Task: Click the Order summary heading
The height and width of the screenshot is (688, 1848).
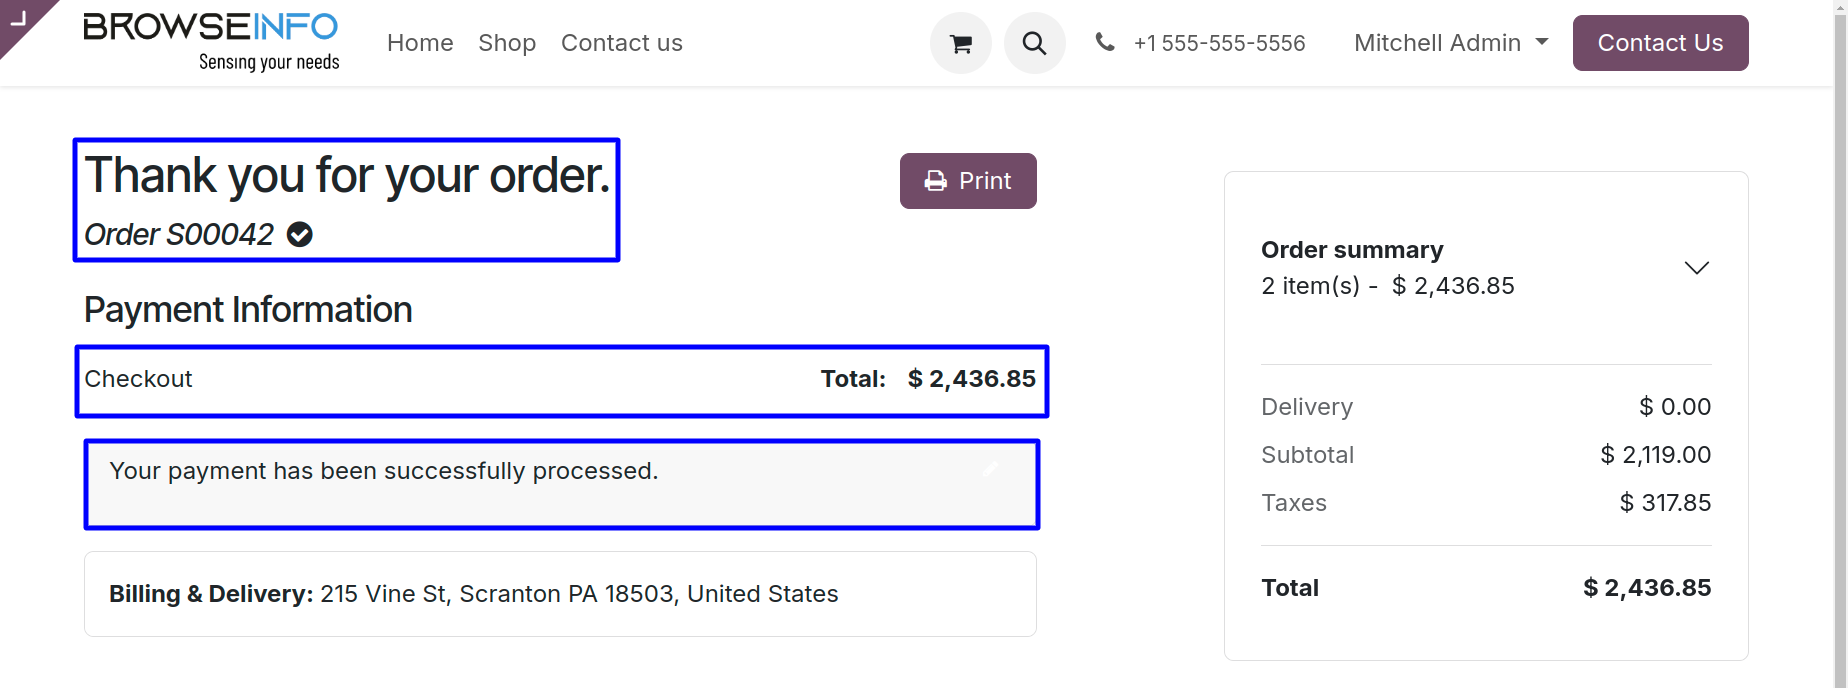Action: tap(1352, 249)
